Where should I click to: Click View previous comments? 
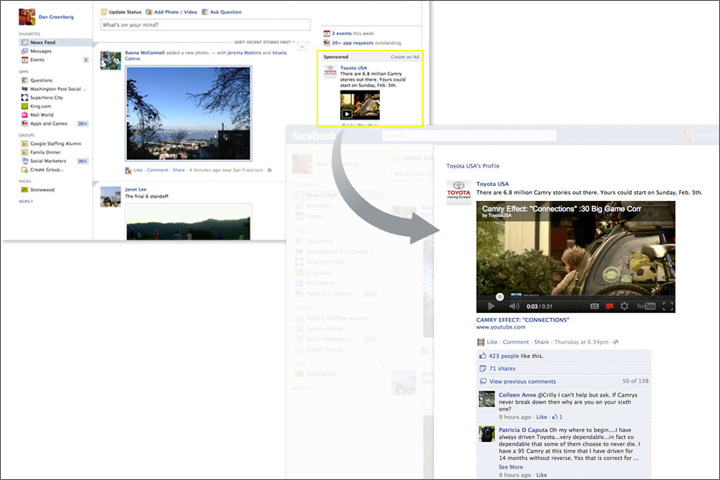(523, 381)
